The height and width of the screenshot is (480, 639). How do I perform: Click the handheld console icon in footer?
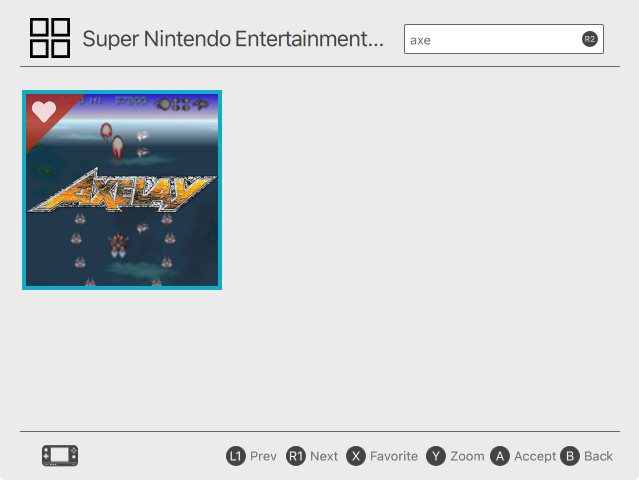coord(60,456)
